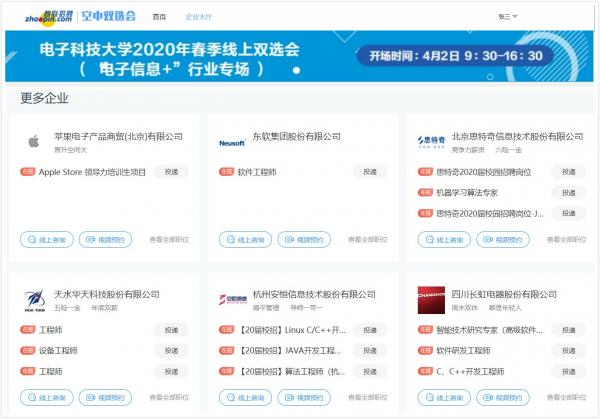Open the 机器学习算法专家 job listing
The width and height of the screenshot is (600, 419).
pyautogui.click(x=467, y=192)
